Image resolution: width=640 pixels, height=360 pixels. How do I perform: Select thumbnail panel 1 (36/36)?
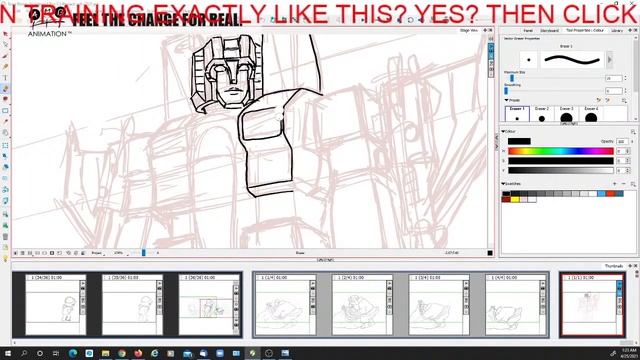209,304
